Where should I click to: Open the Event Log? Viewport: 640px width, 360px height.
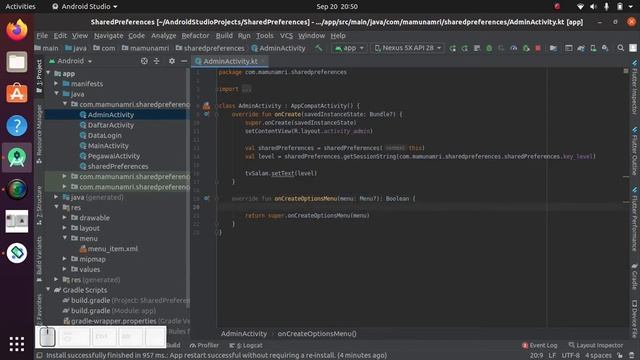[x=539, y=345]
